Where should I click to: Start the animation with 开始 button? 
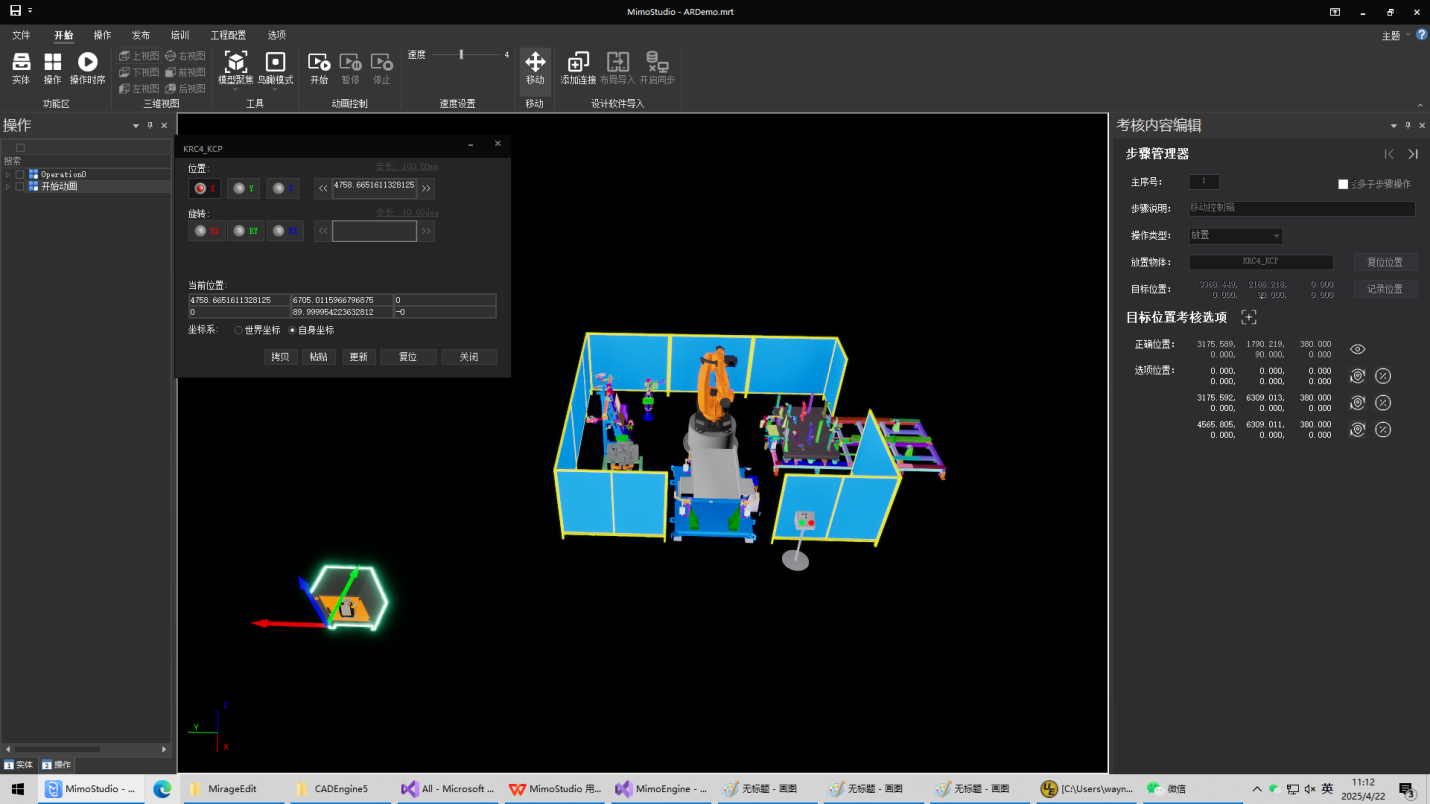pyautogui.click(x=319, y=62)
